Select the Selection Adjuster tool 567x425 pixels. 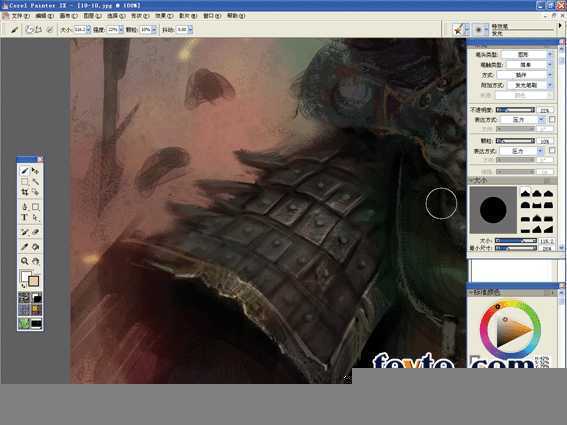click(x=35, y=192)
